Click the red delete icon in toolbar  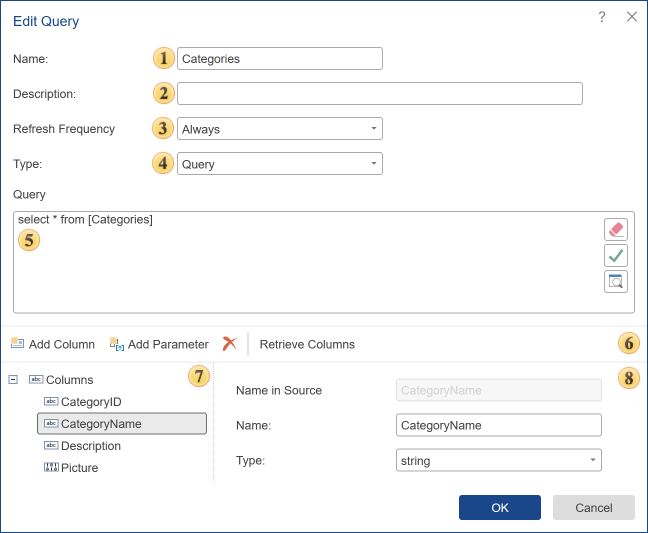[x=230, y=344]
